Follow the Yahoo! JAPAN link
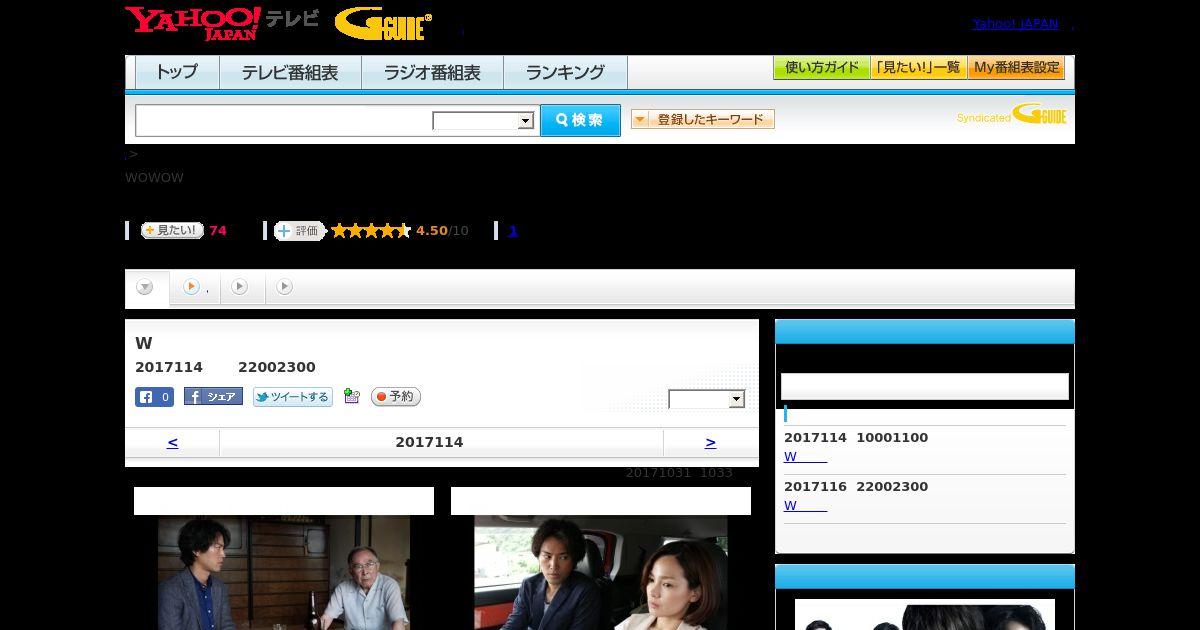Screen dimensions: 1200x630 point(1015,23)
